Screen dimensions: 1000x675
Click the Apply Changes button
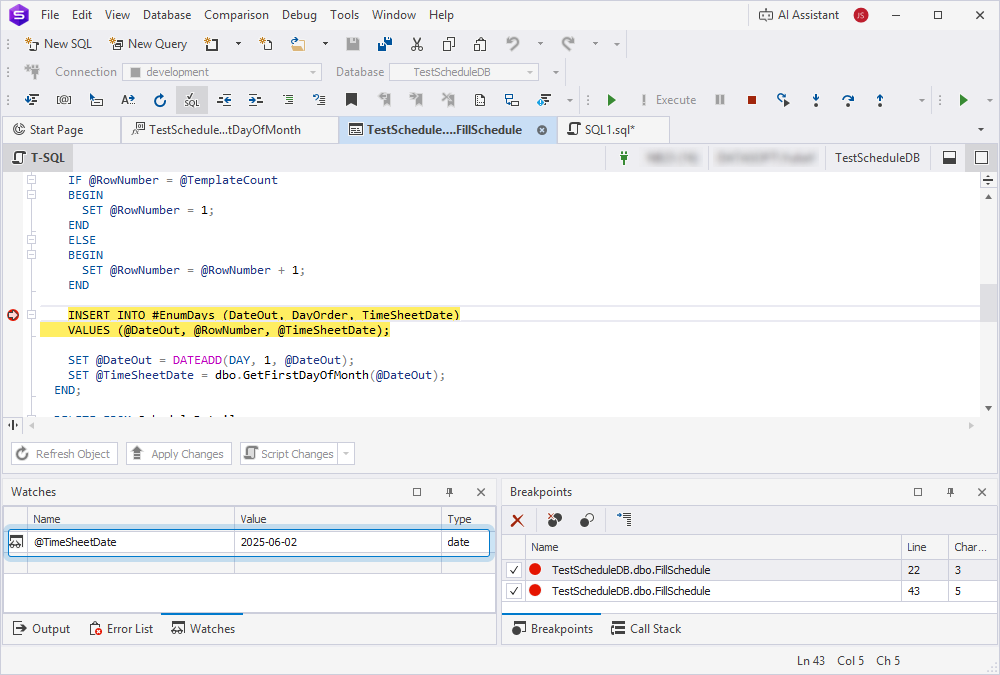[178, 453]
